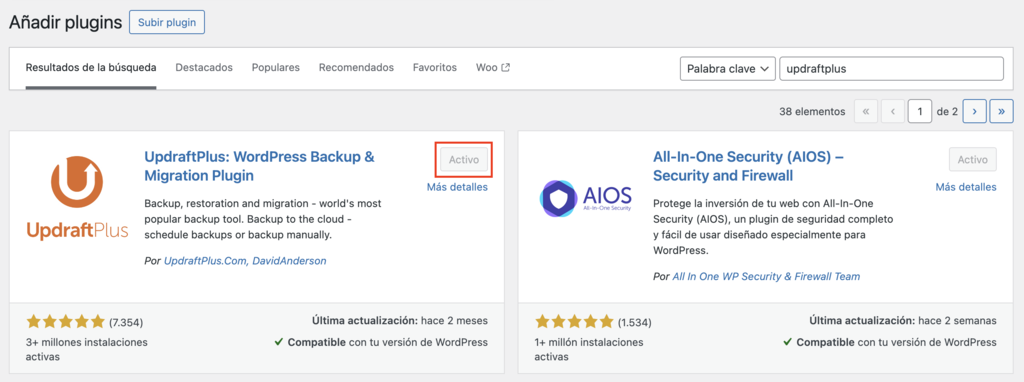
Task: Click the 38 elementos count text
Action: (812, 112)
